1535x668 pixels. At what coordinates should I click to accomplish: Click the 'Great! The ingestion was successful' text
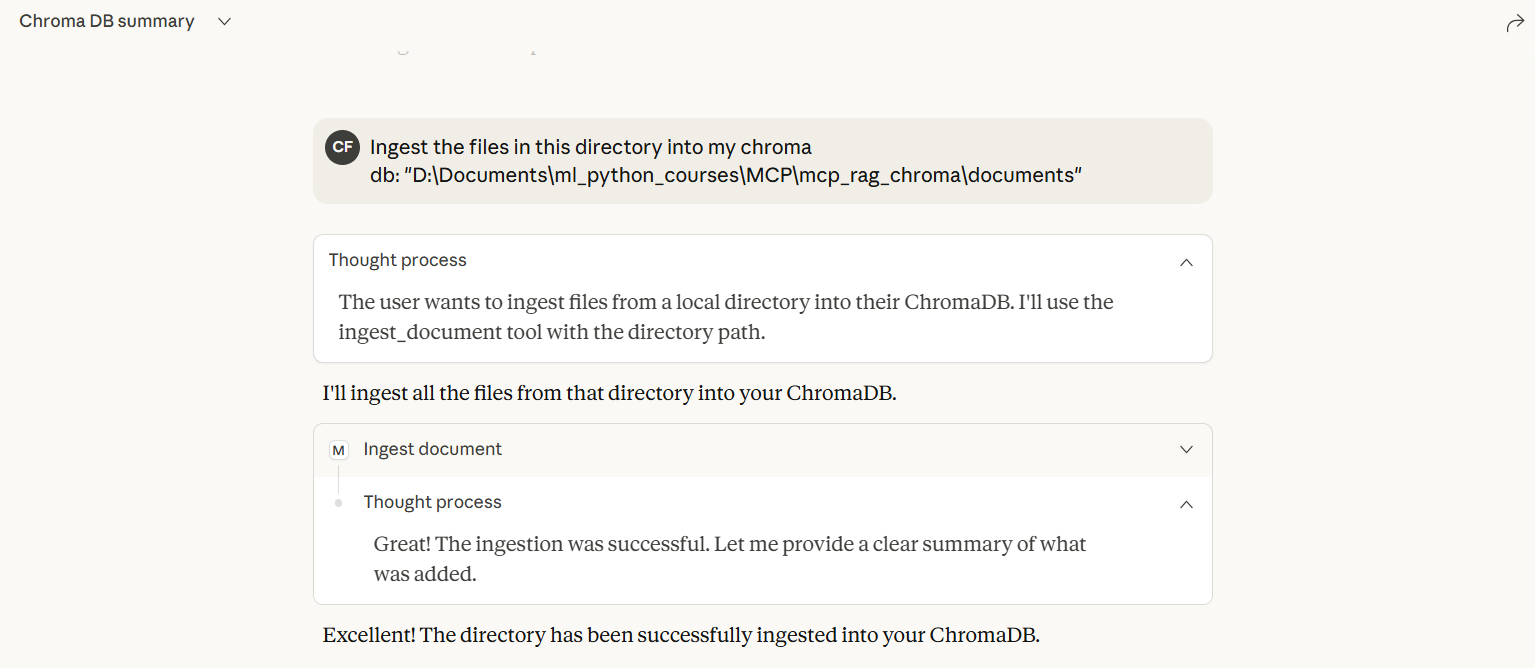tap(729, 544)
